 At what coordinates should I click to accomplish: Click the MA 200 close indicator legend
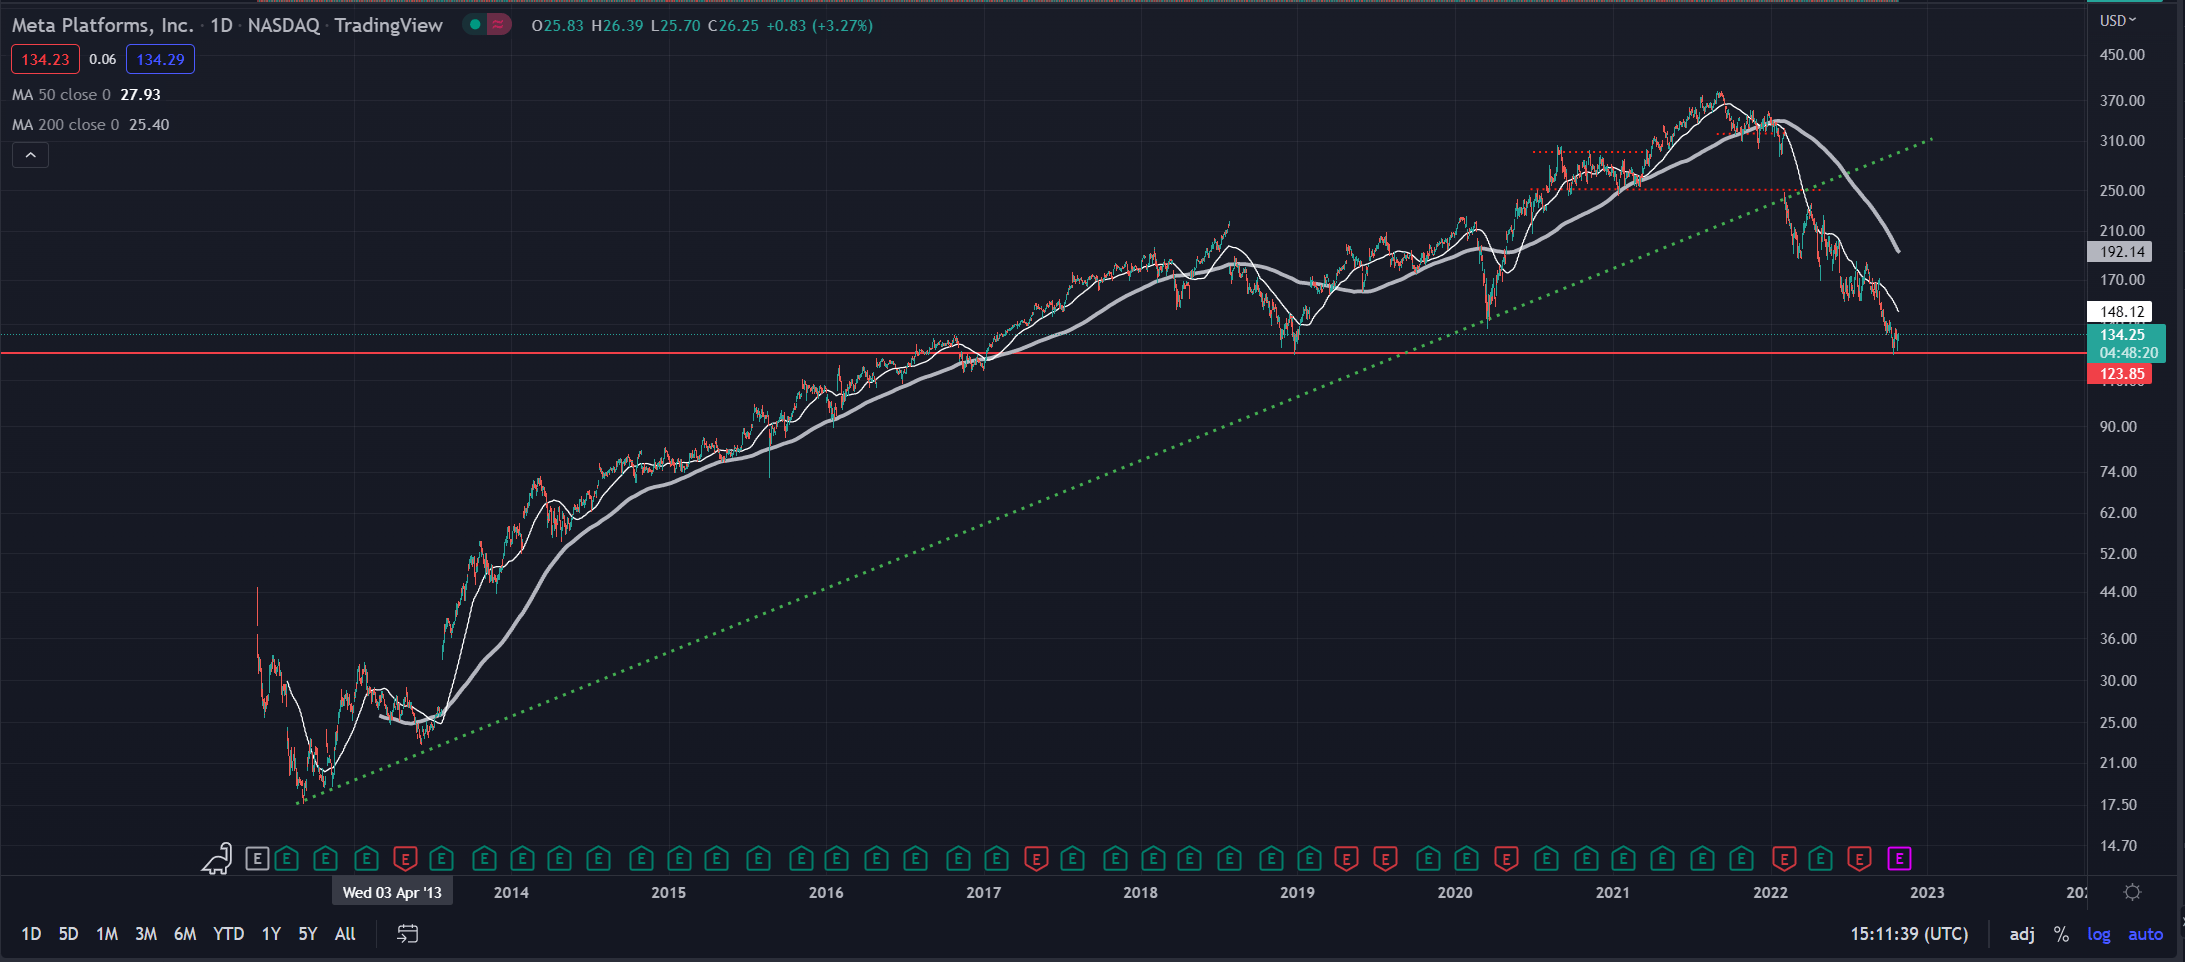[x=90, y=124]
